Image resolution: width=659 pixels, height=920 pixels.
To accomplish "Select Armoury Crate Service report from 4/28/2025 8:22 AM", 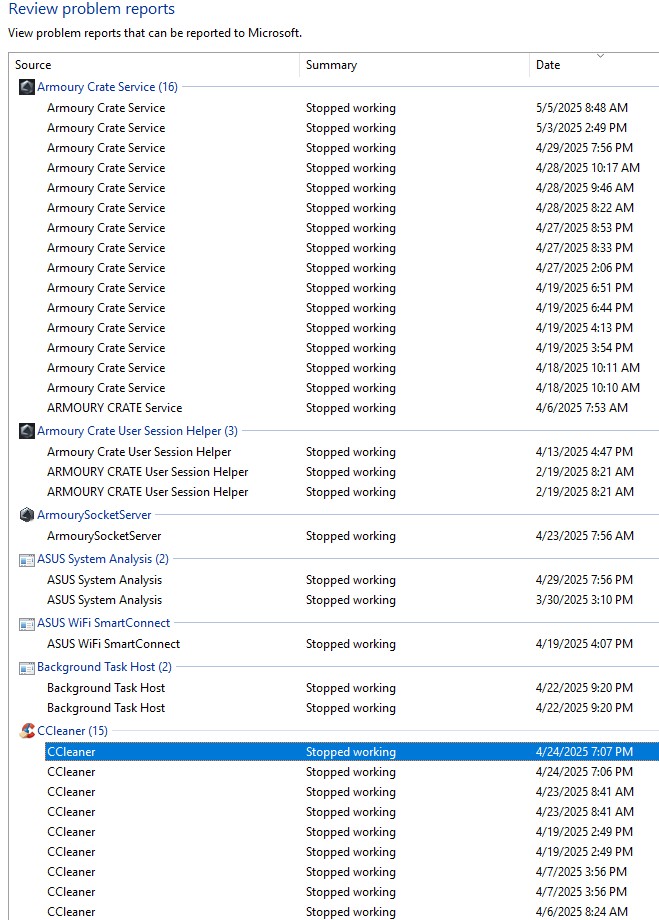I will click(352, 208).
